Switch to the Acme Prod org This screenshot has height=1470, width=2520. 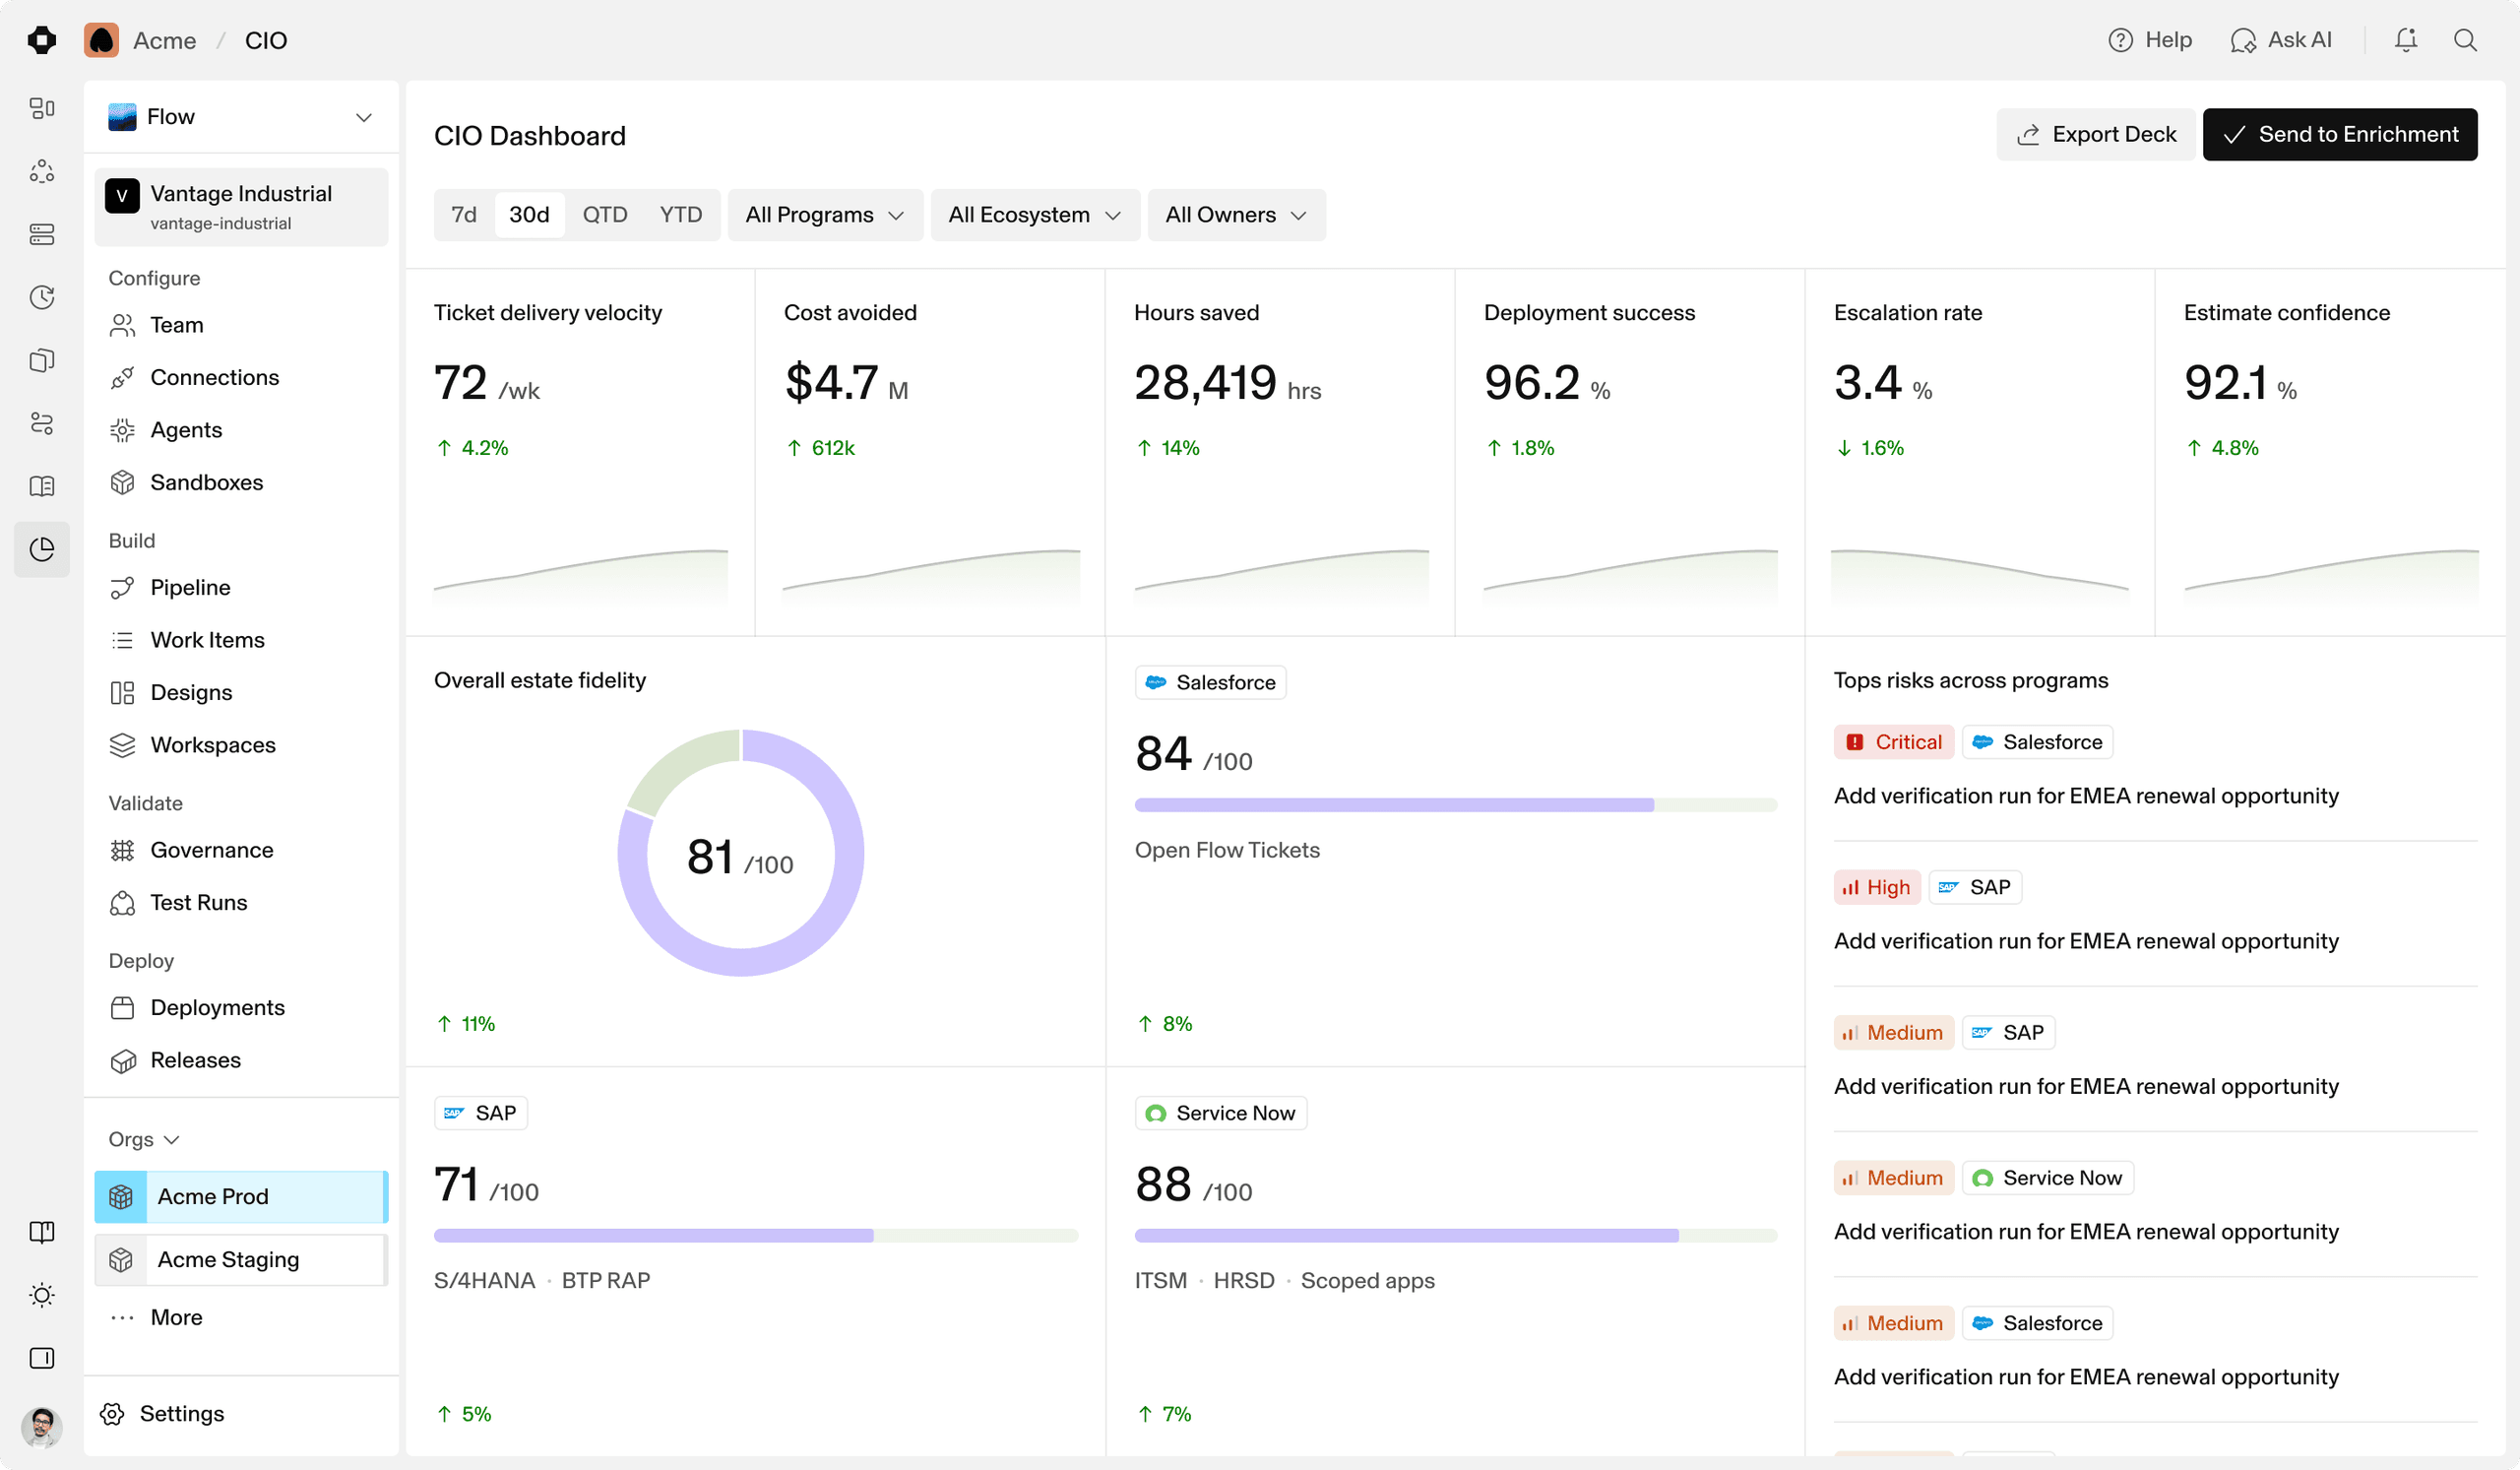(241, 1197)
